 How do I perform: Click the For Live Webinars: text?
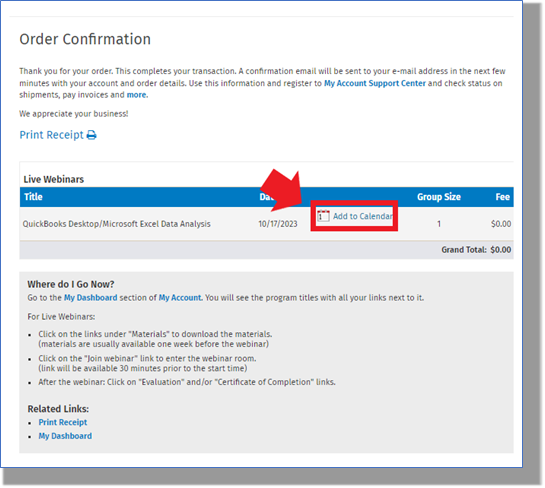point(61,317)
